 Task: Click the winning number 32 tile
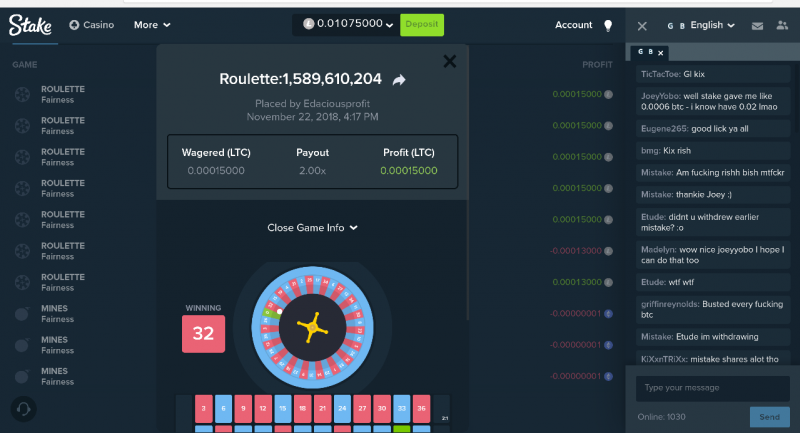[x=203, y=334]
